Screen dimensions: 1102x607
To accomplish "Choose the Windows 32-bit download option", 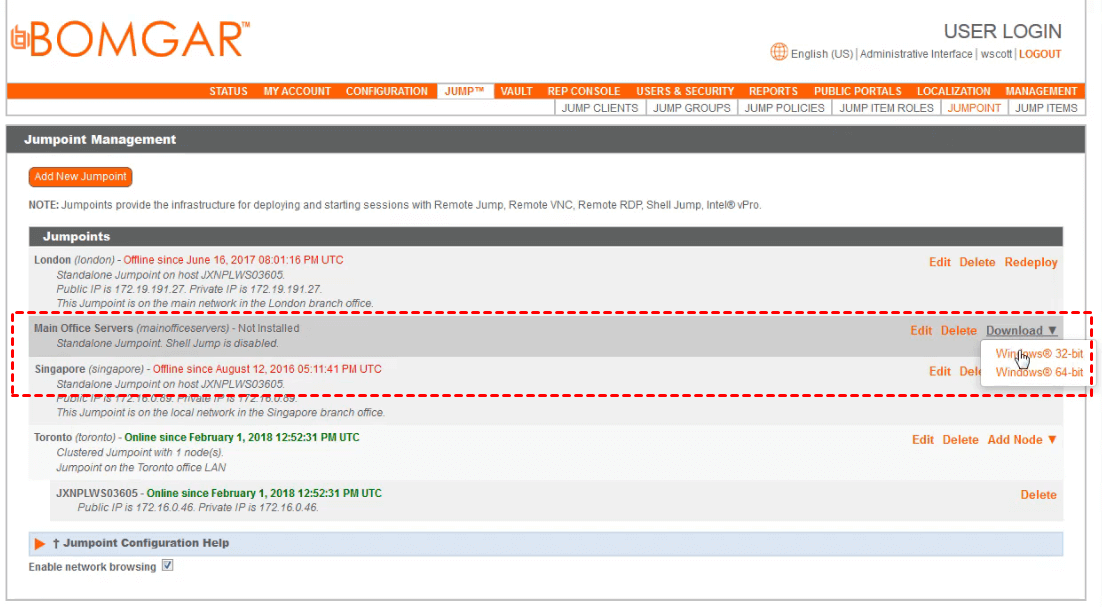I will tap(1039, 354).
